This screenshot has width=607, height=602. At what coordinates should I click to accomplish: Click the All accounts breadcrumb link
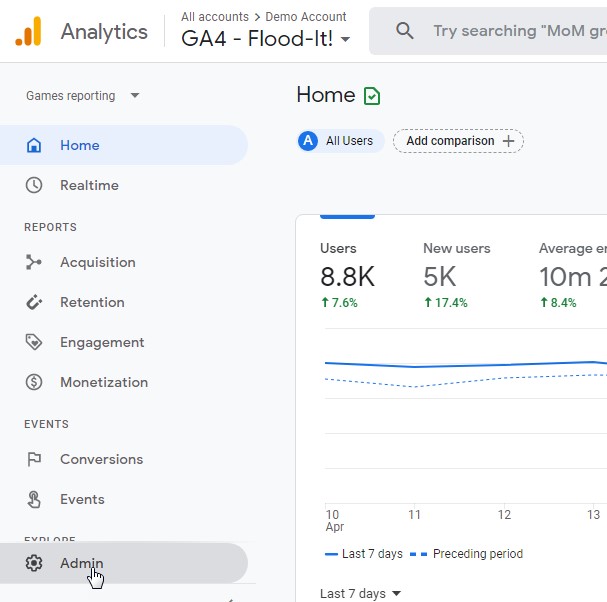tap(215, 17)
